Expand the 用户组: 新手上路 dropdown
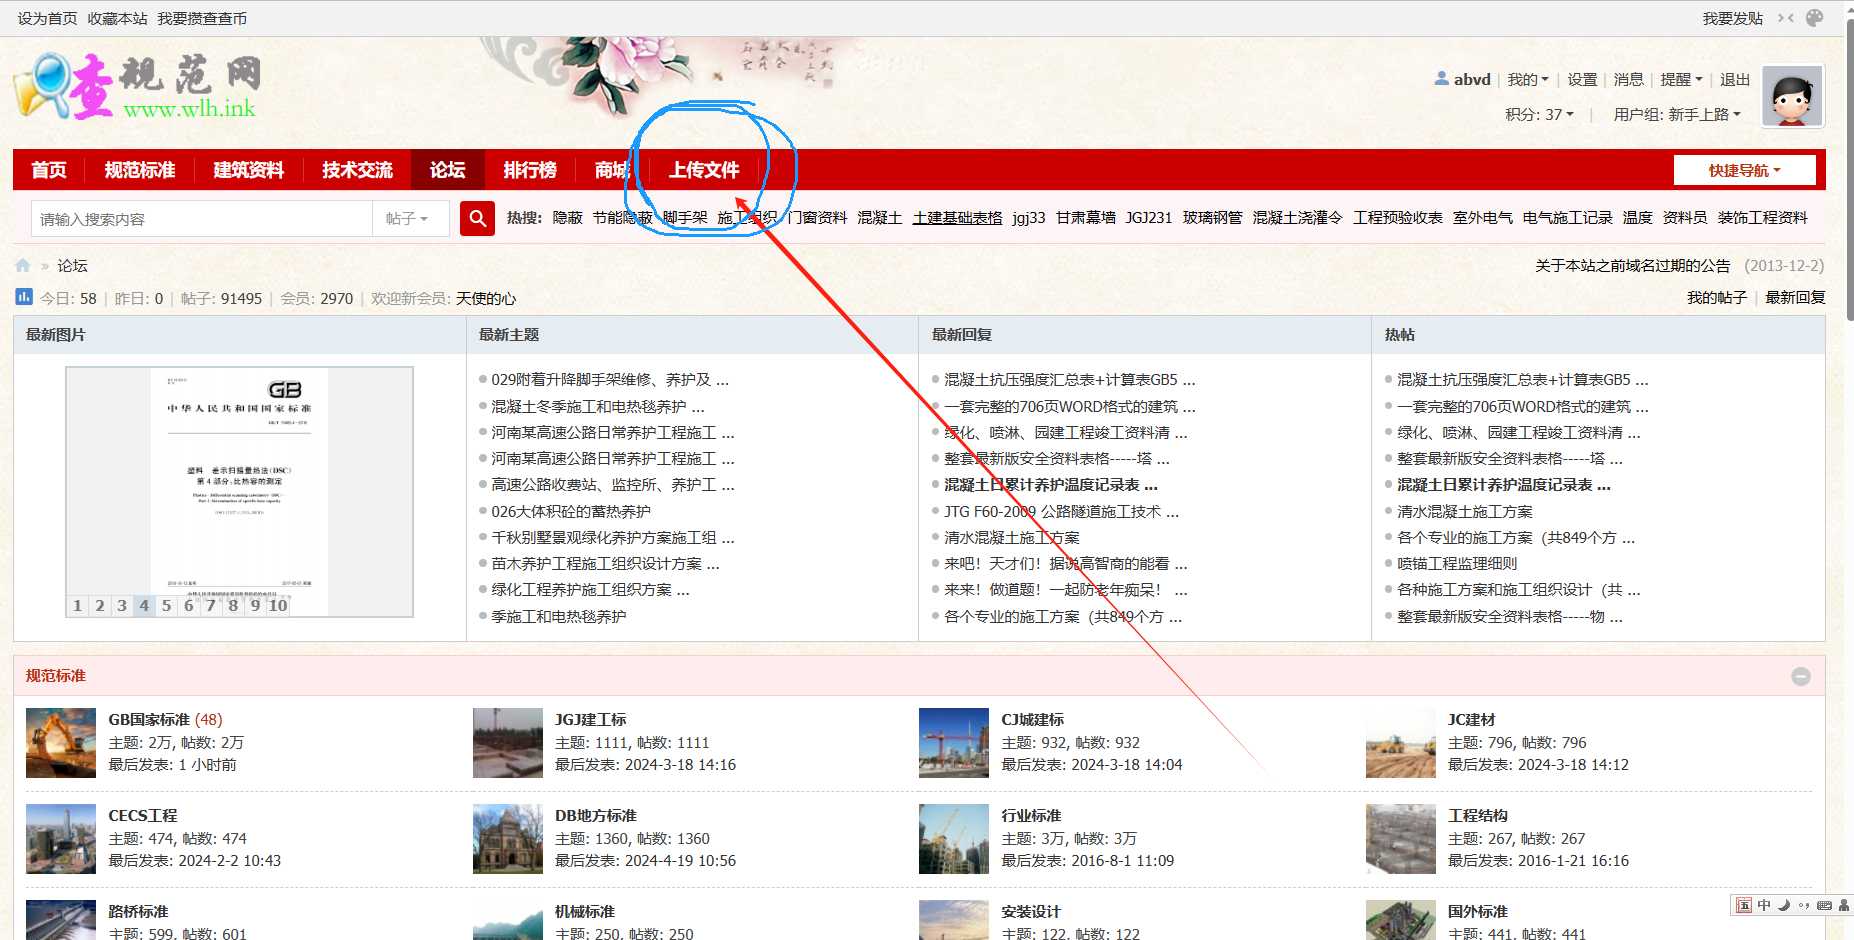The image size is (1854, 940). 1676,115
